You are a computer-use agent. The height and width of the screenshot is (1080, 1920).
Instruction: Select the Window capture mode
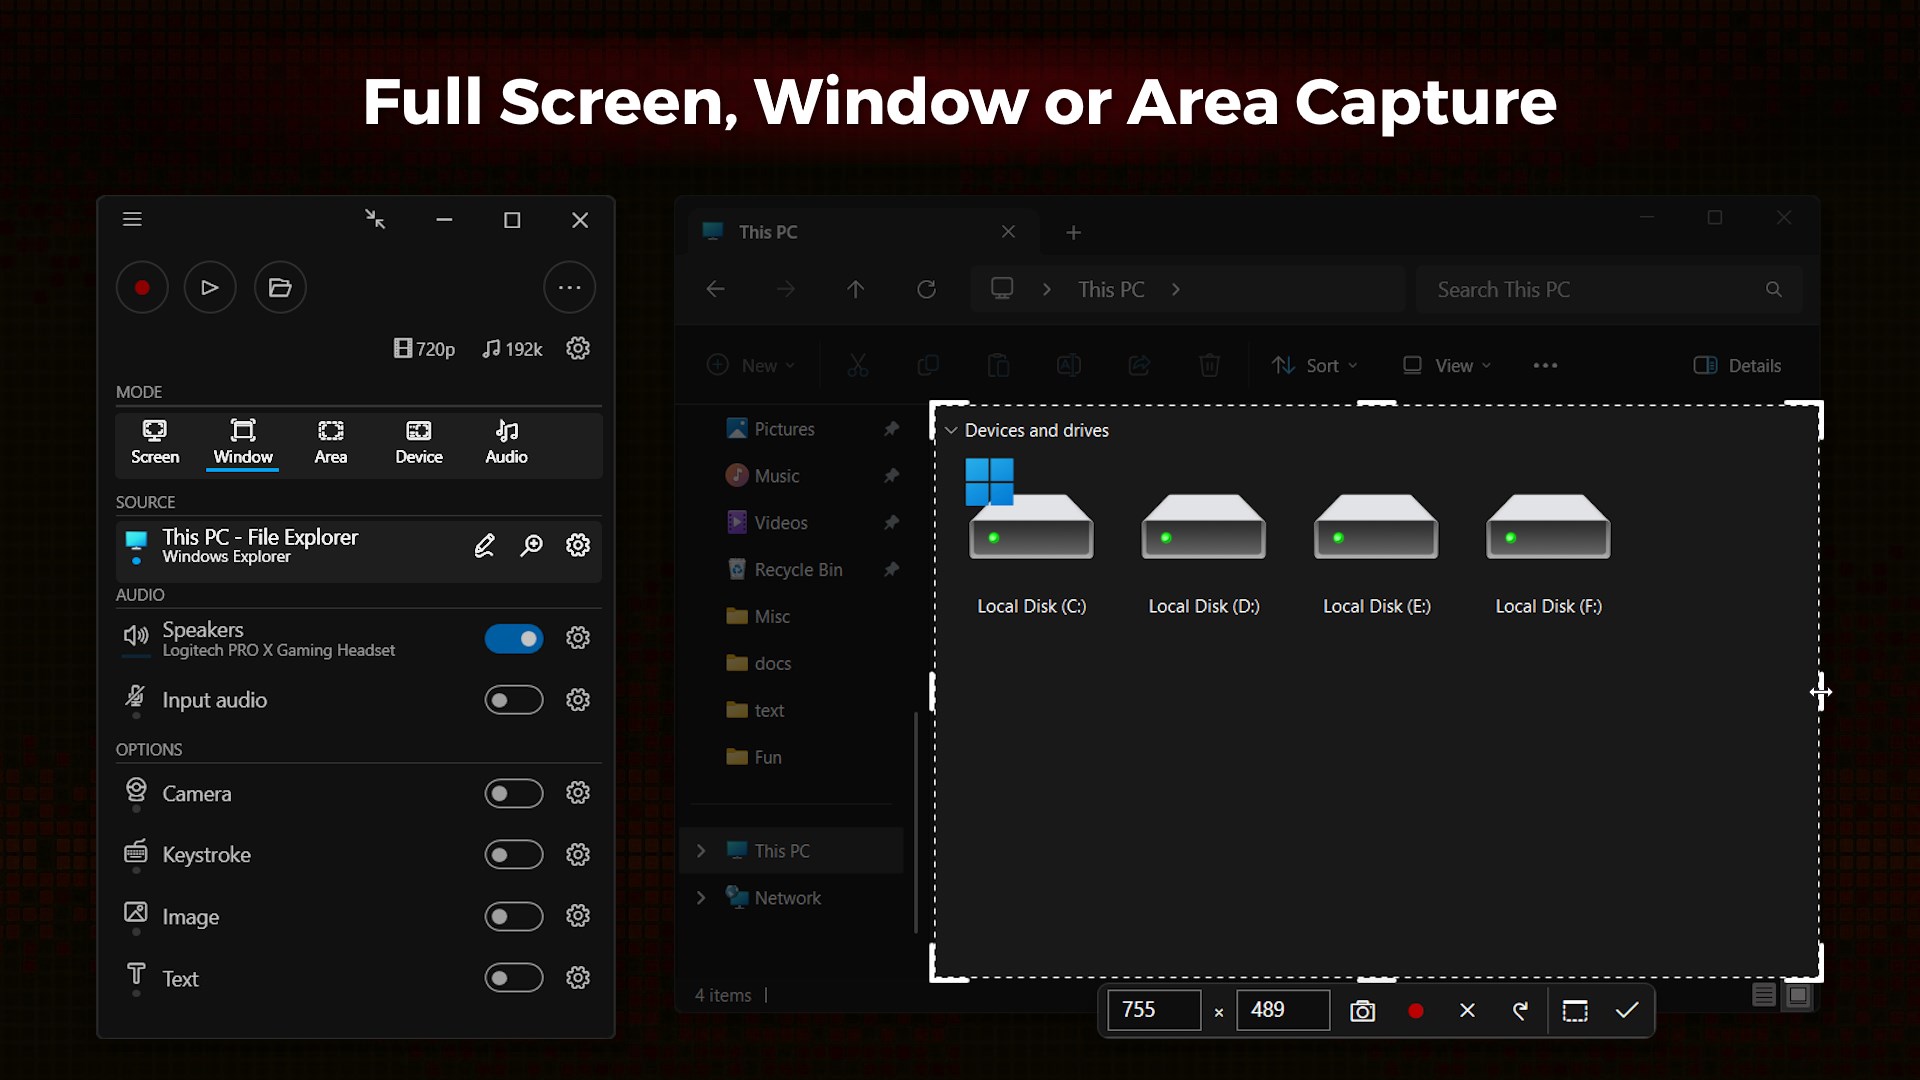(x=243, y=442)
